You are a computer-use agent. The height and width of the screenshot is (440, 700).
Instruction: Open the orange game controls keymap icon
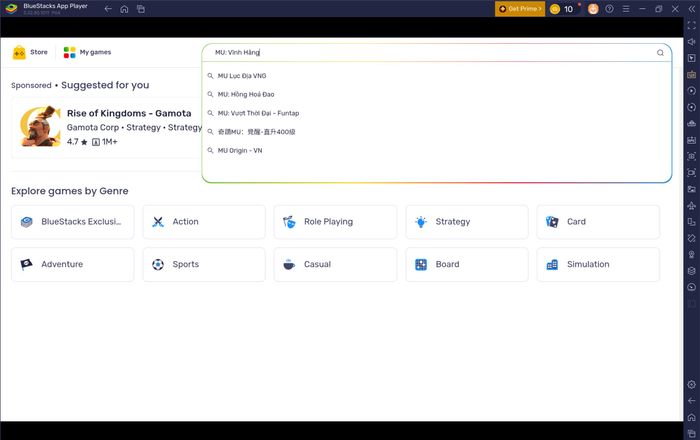[692, 75]
